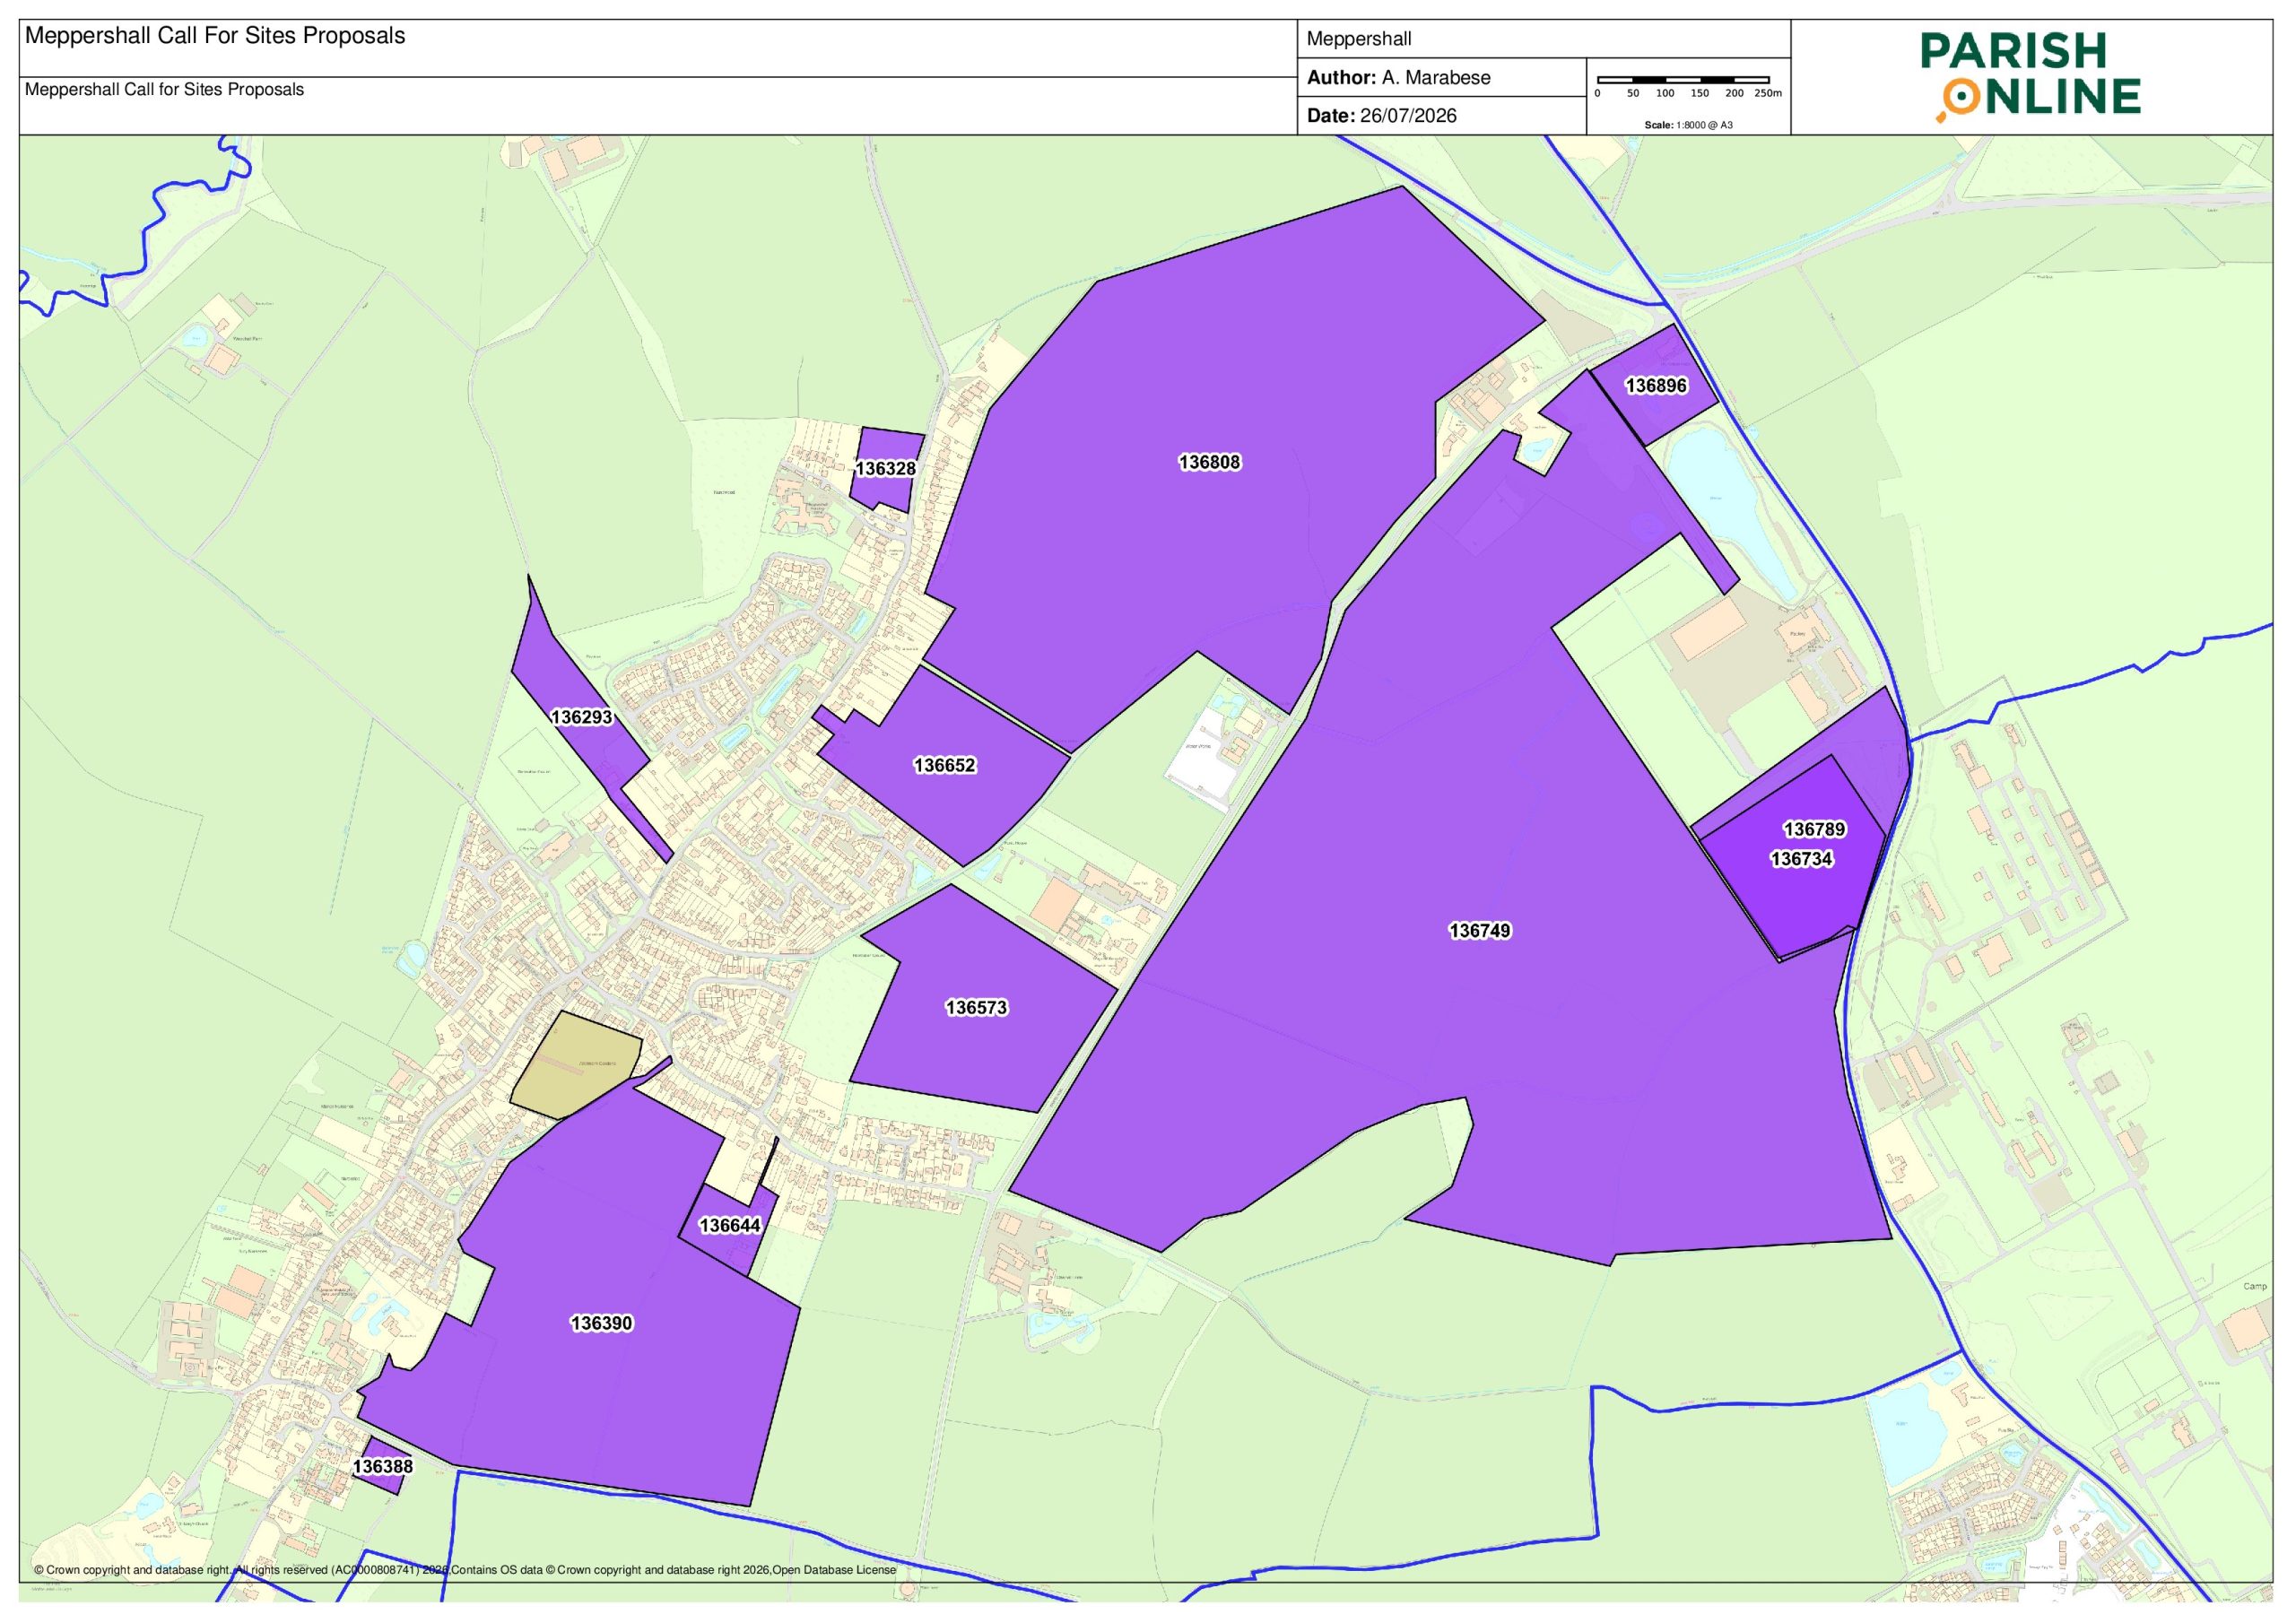
Task: Click the Scale 1:8000 @ A3 text
Action: pyautogui.click(x=1688, y=125)
